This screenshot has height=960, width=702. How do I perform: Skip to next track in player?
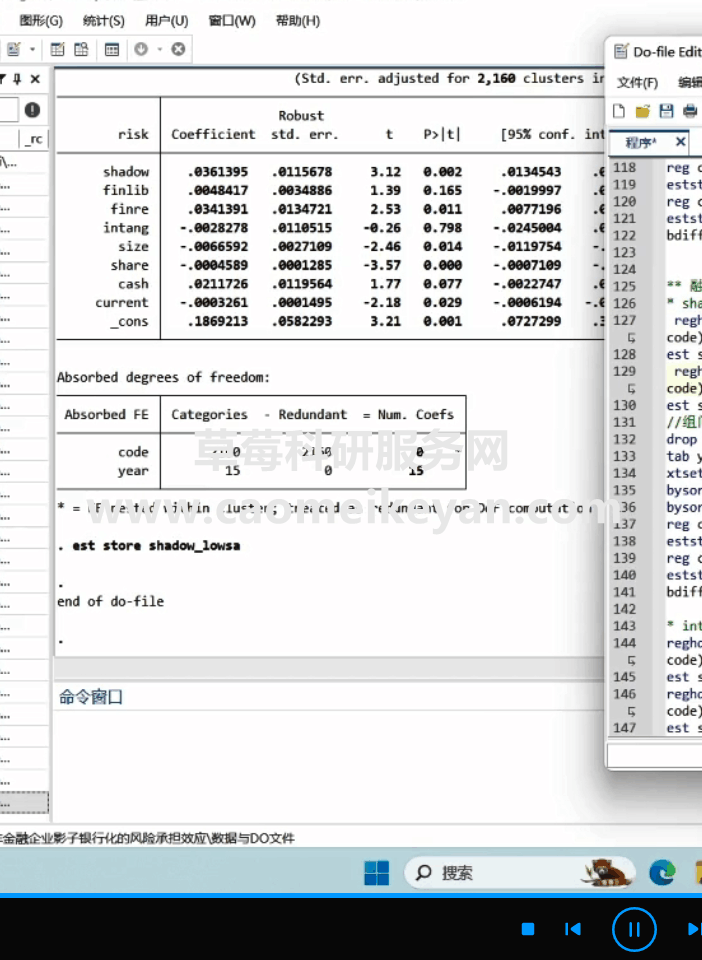[x=695, y=929]
